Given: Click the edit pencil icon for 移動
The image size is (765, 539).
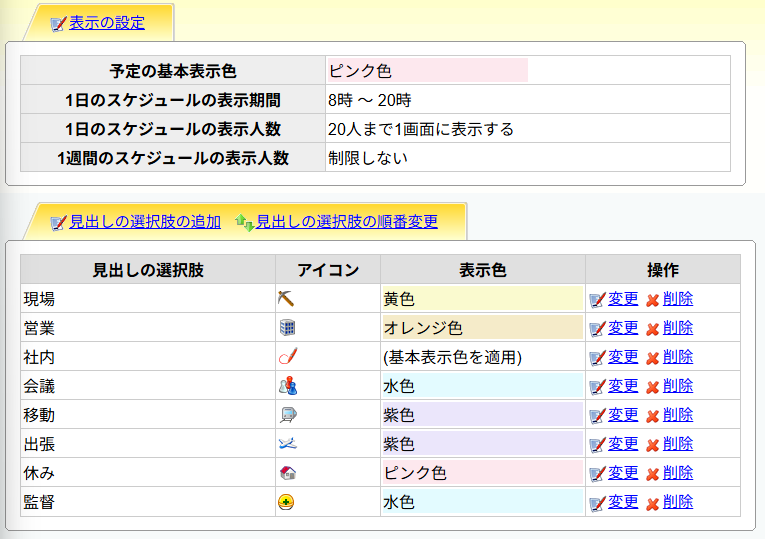Looking at the screenshot, I should [597, 415].
